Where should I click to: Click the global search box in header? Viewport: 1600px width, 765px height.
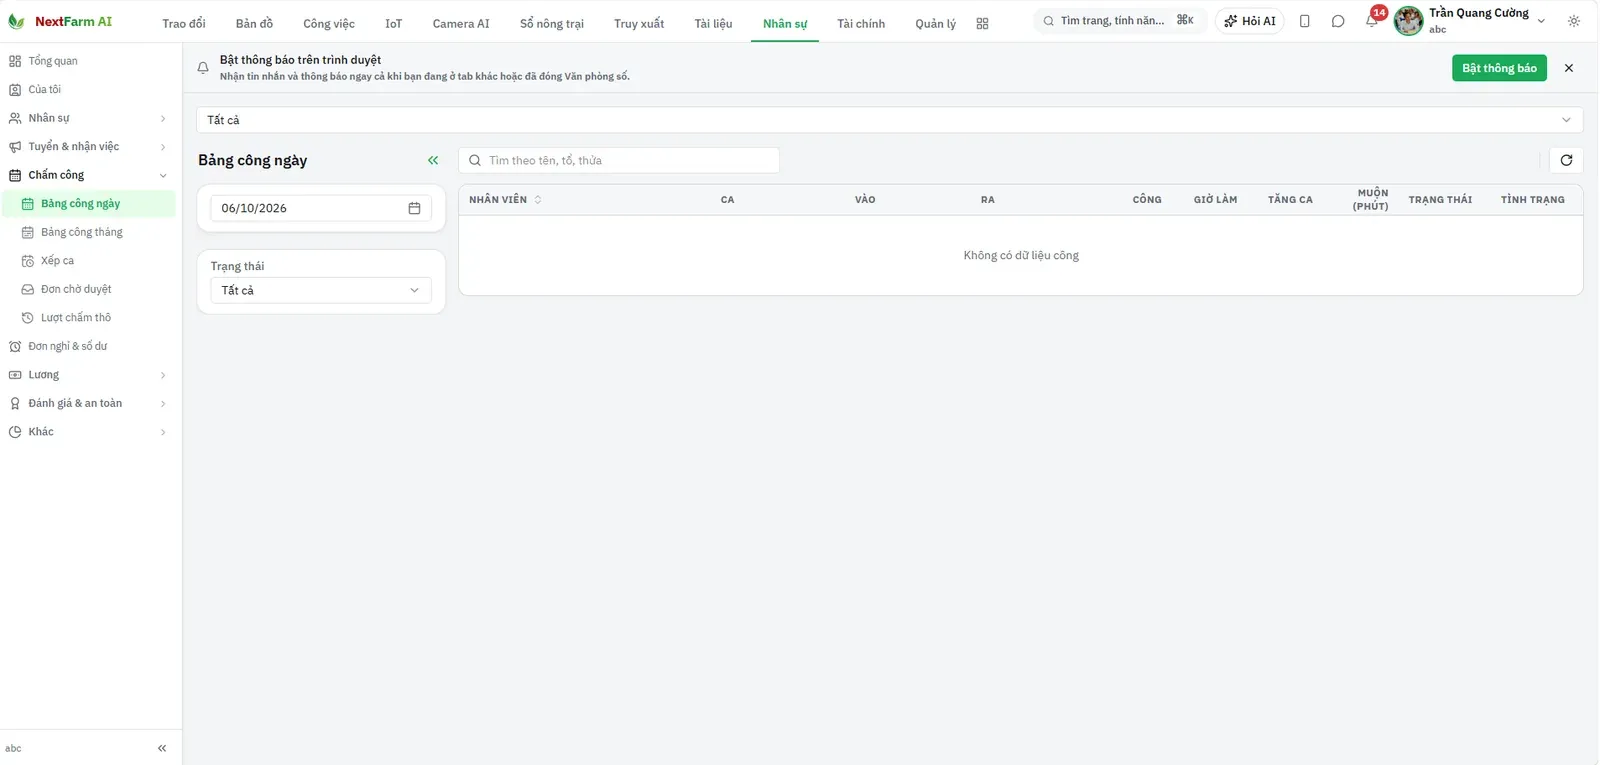(x=1118, y=21)
